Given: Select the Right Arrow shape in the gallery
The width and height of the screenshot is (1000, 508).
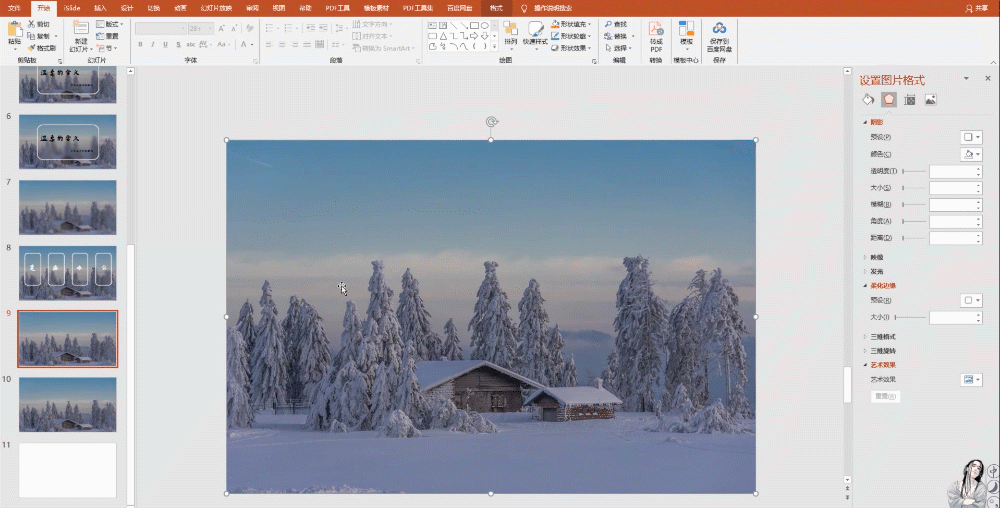Looking at the screenshot, I should pyautogui.click(x=474, y=36).
